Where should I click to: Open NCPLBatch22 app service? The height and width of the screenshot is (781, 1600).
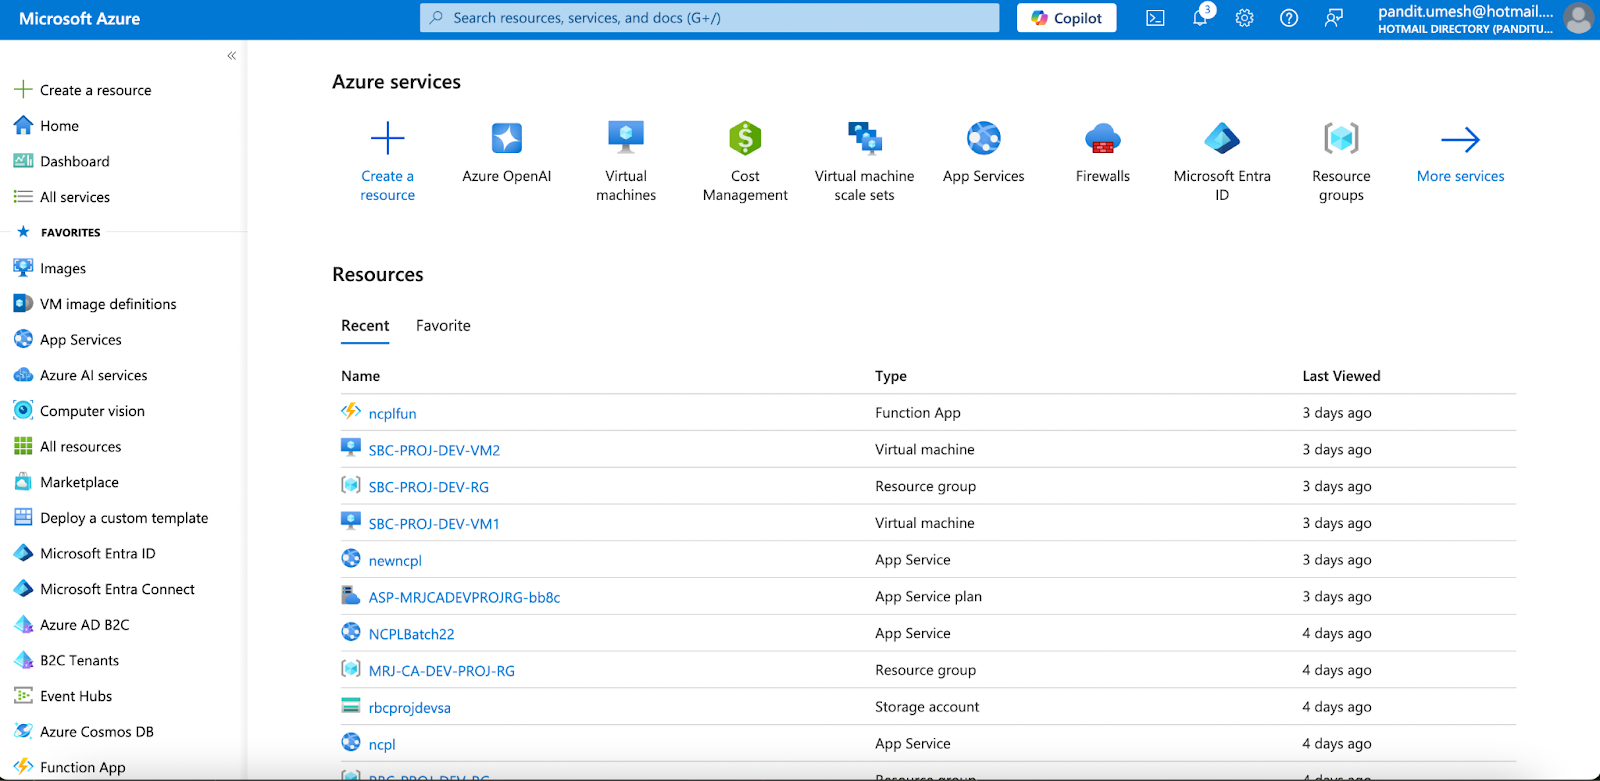coord(411,634)
